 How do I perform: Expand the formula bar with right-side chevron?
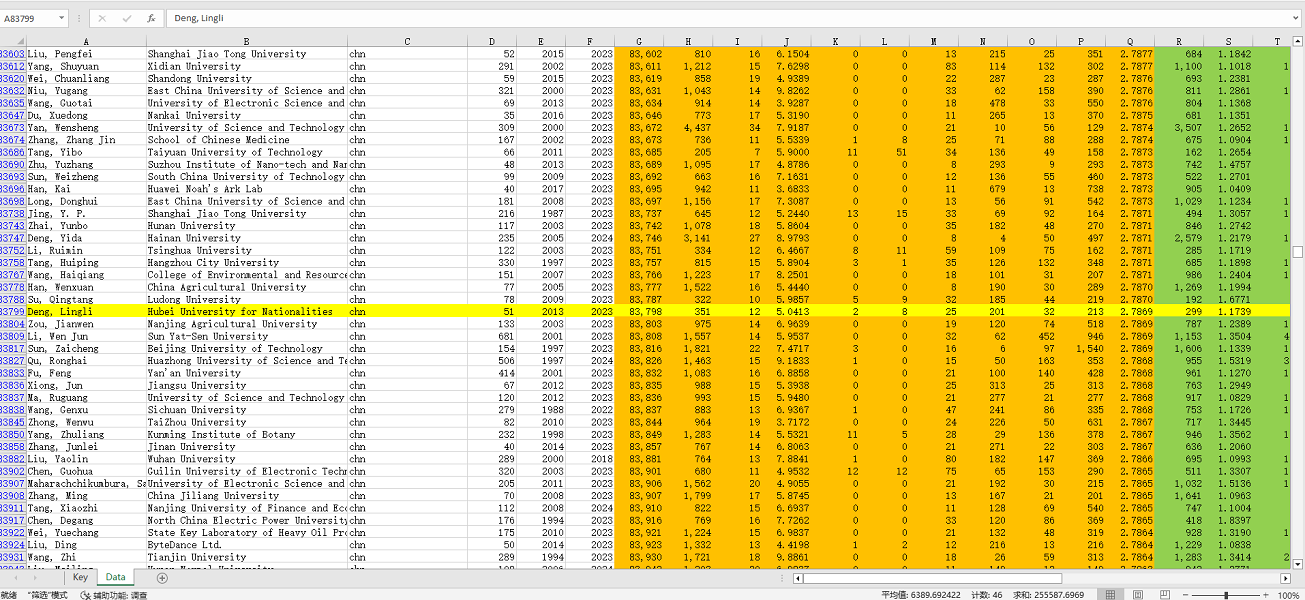tap(1295, 18)
